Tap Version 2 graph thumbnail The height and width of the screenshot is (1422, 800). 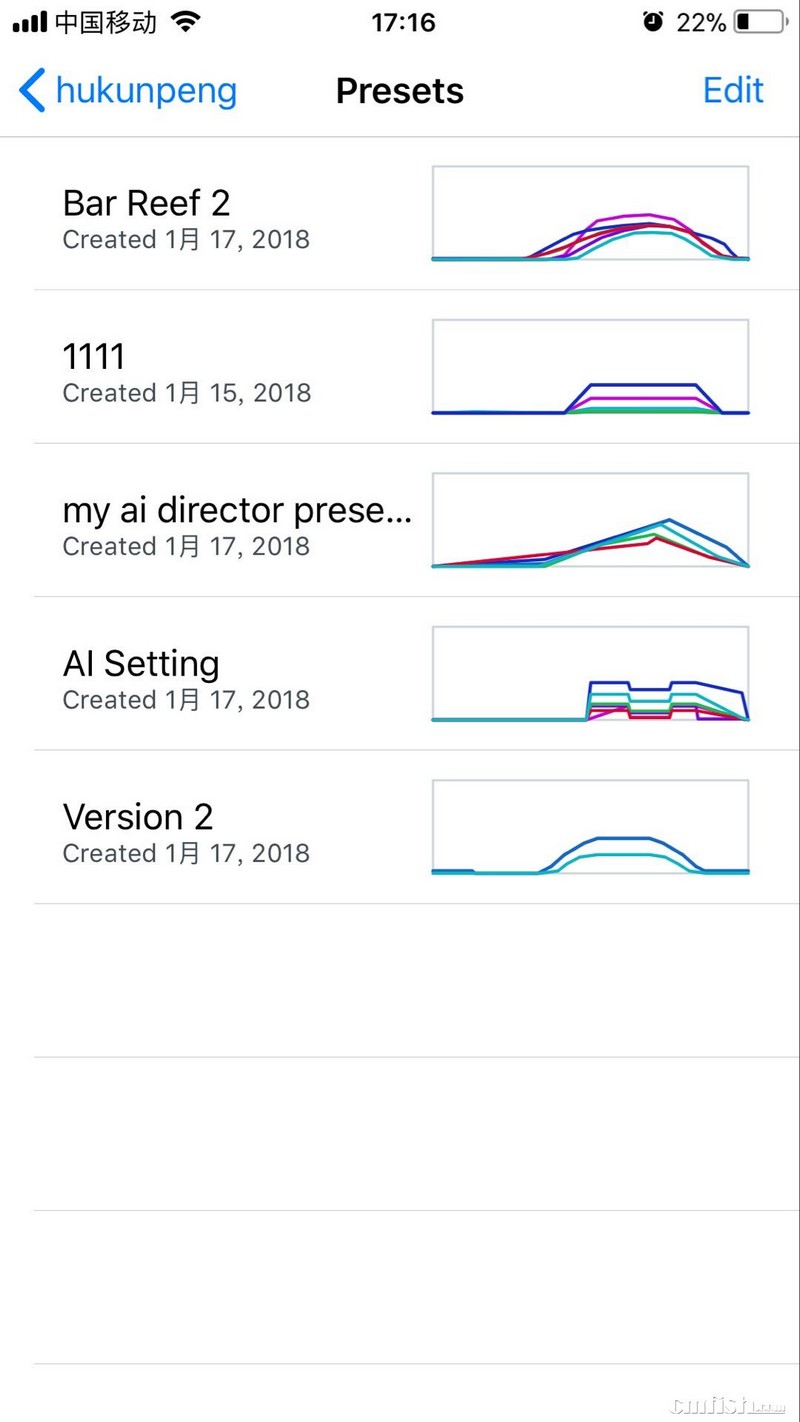tap(590, 827)
